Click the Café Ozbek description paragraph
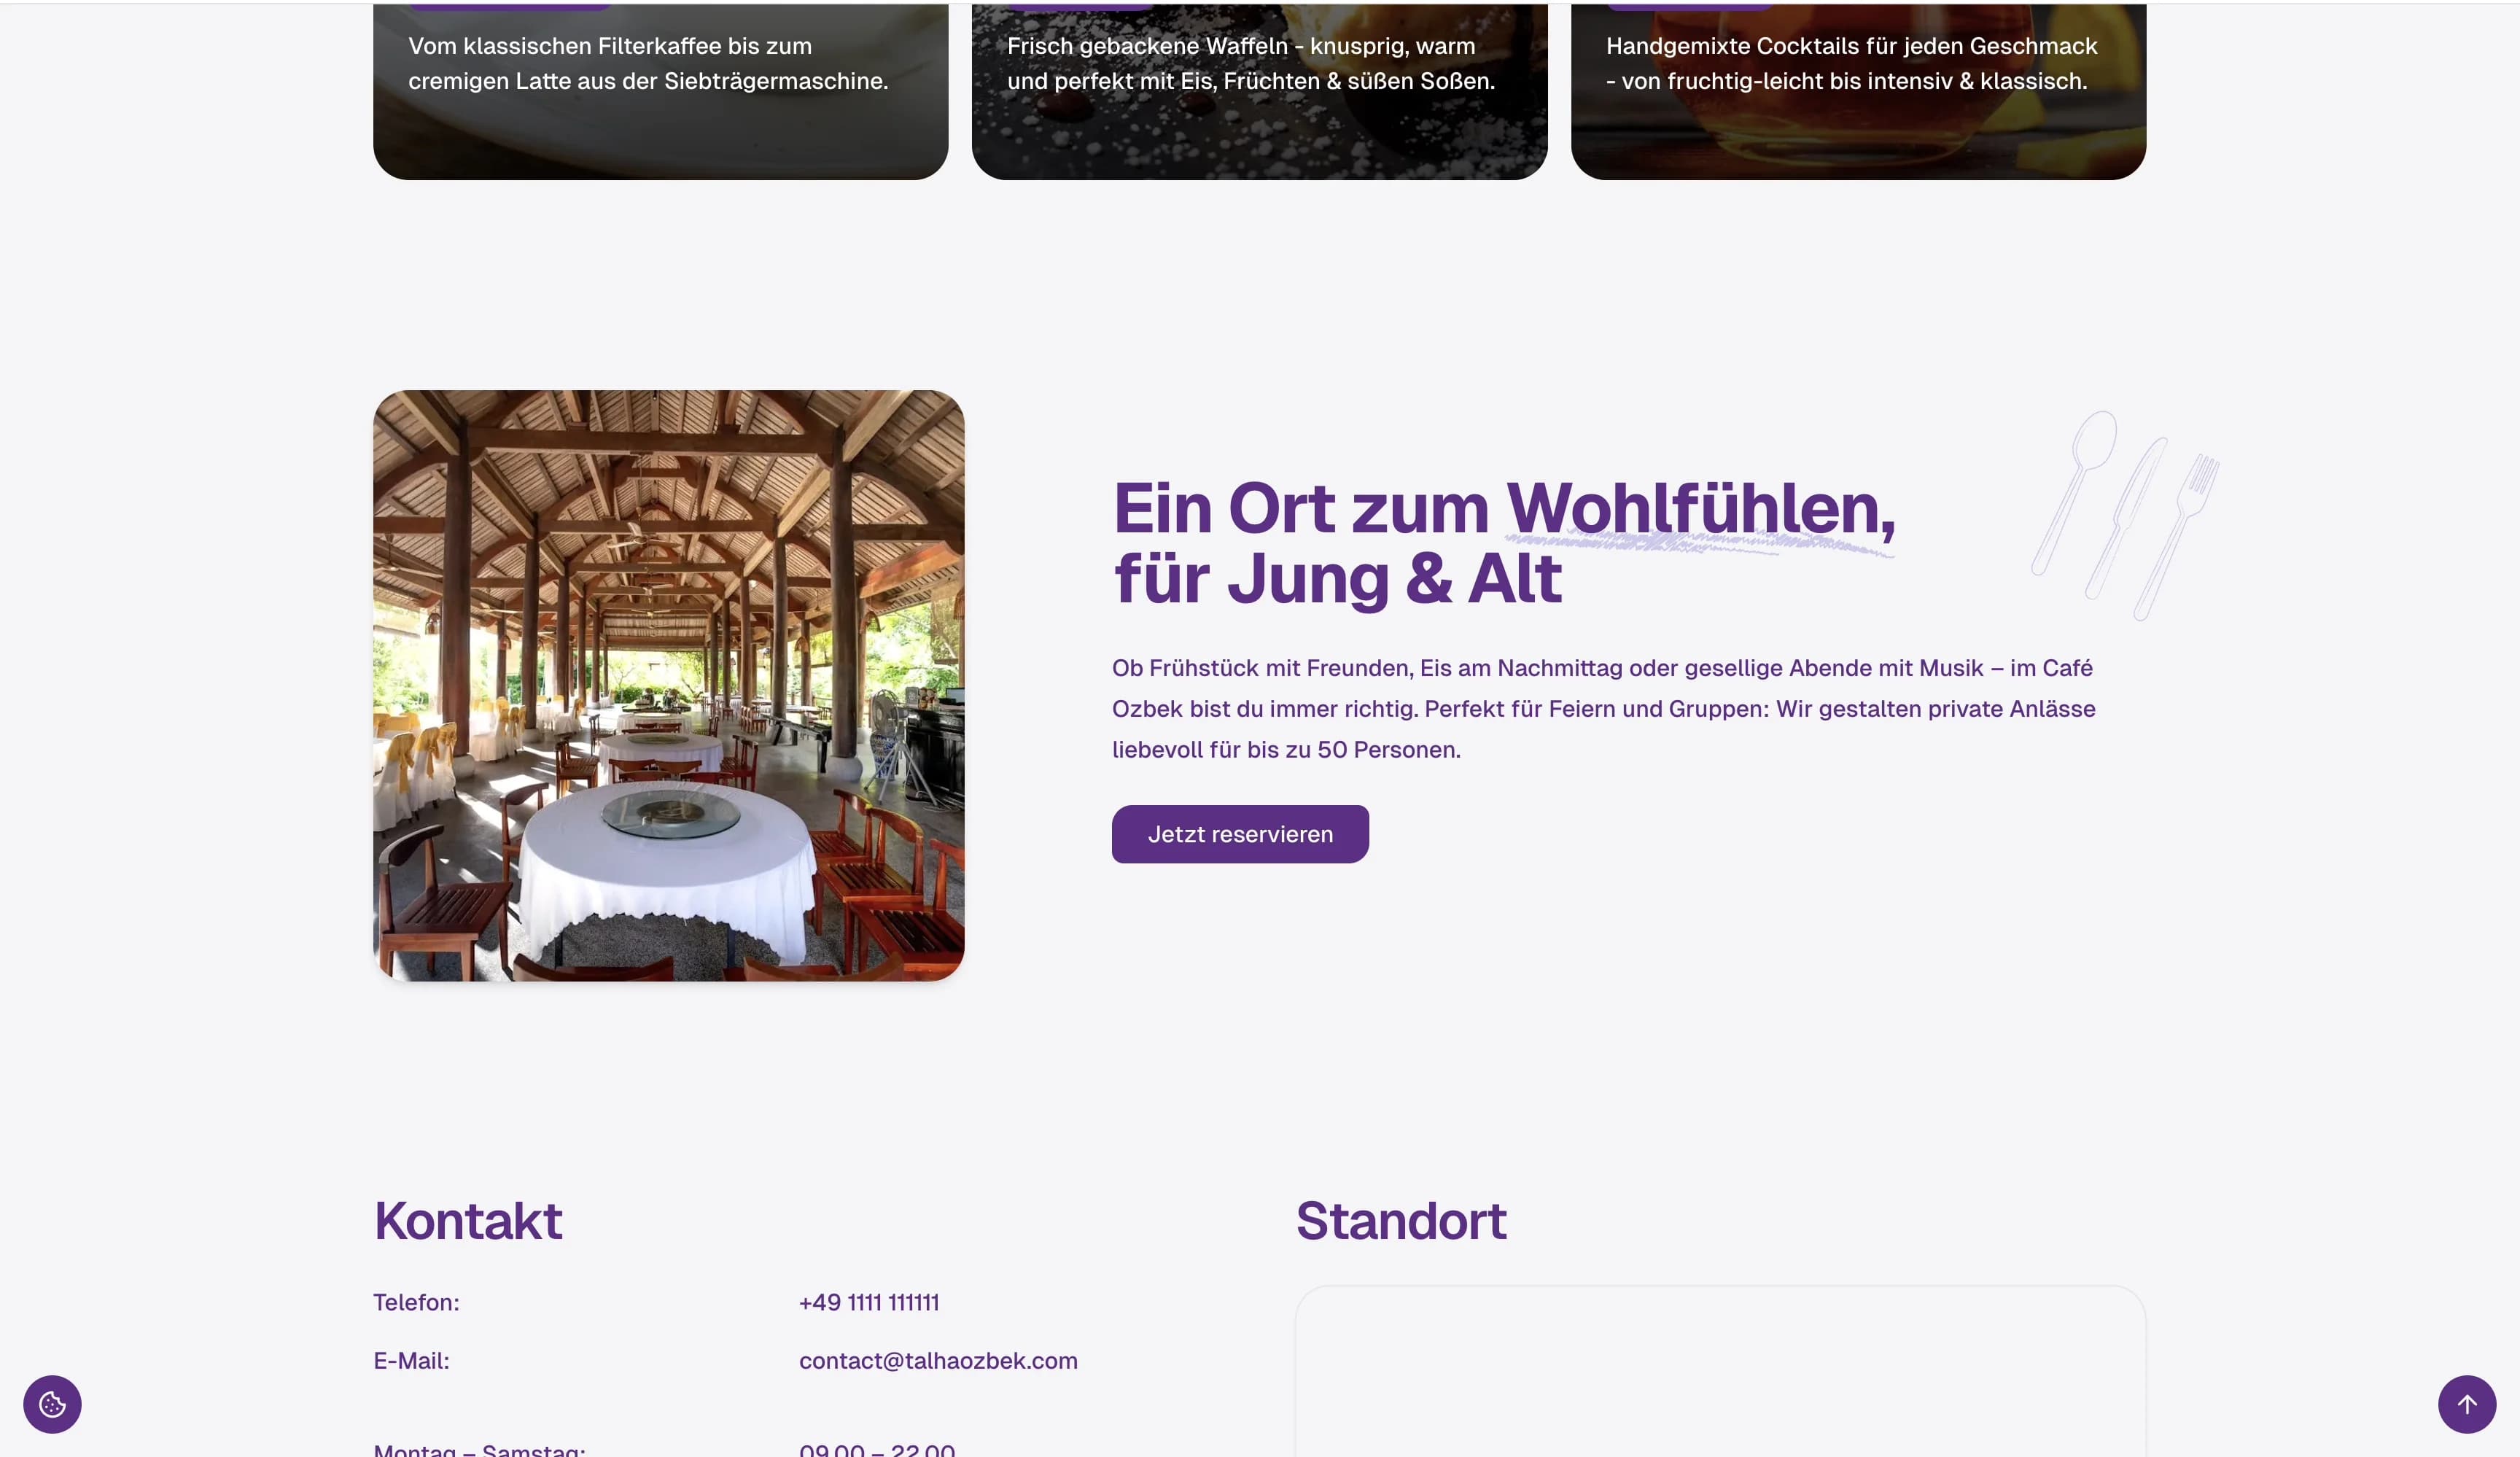Viewport: 2520px width, 1457px height. point(1603,708)
